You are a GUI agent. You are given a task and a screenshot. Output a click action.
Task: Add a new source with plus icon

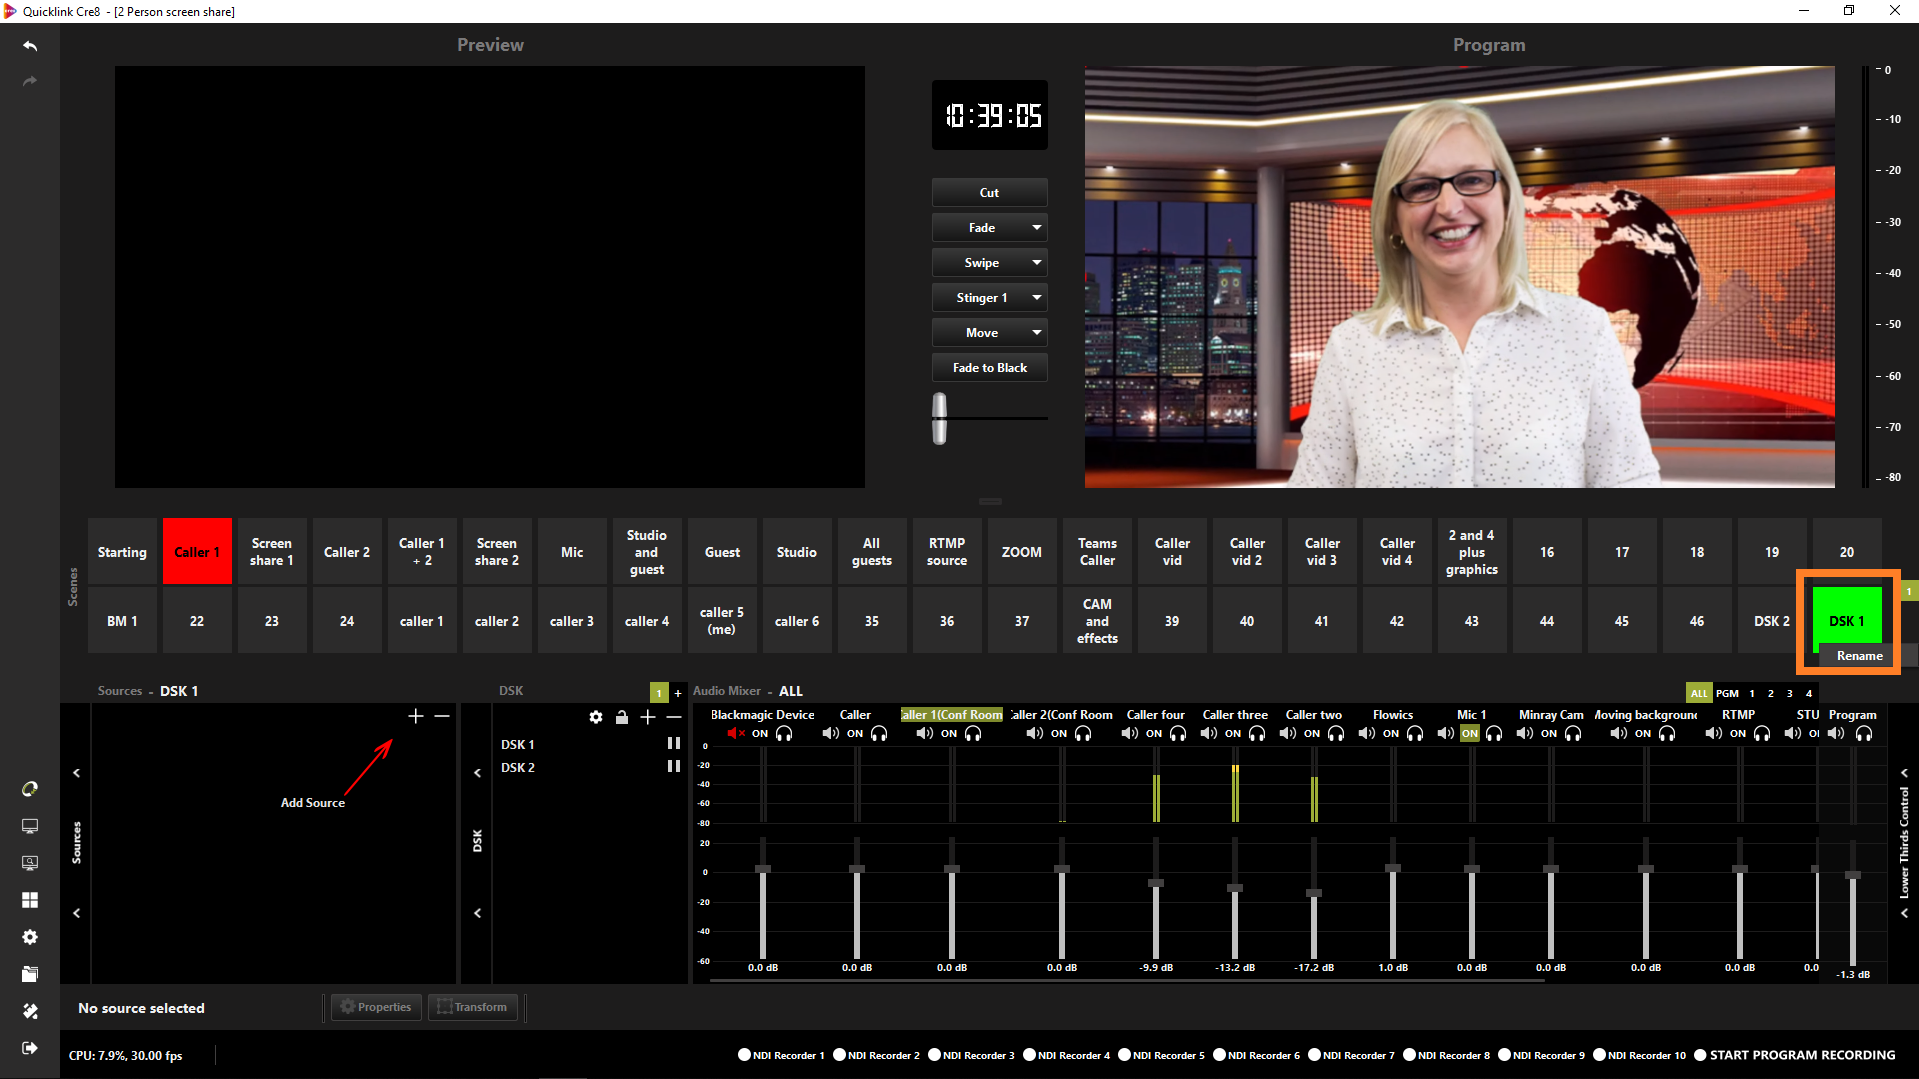pyautogui.click(x=416, y=716)
